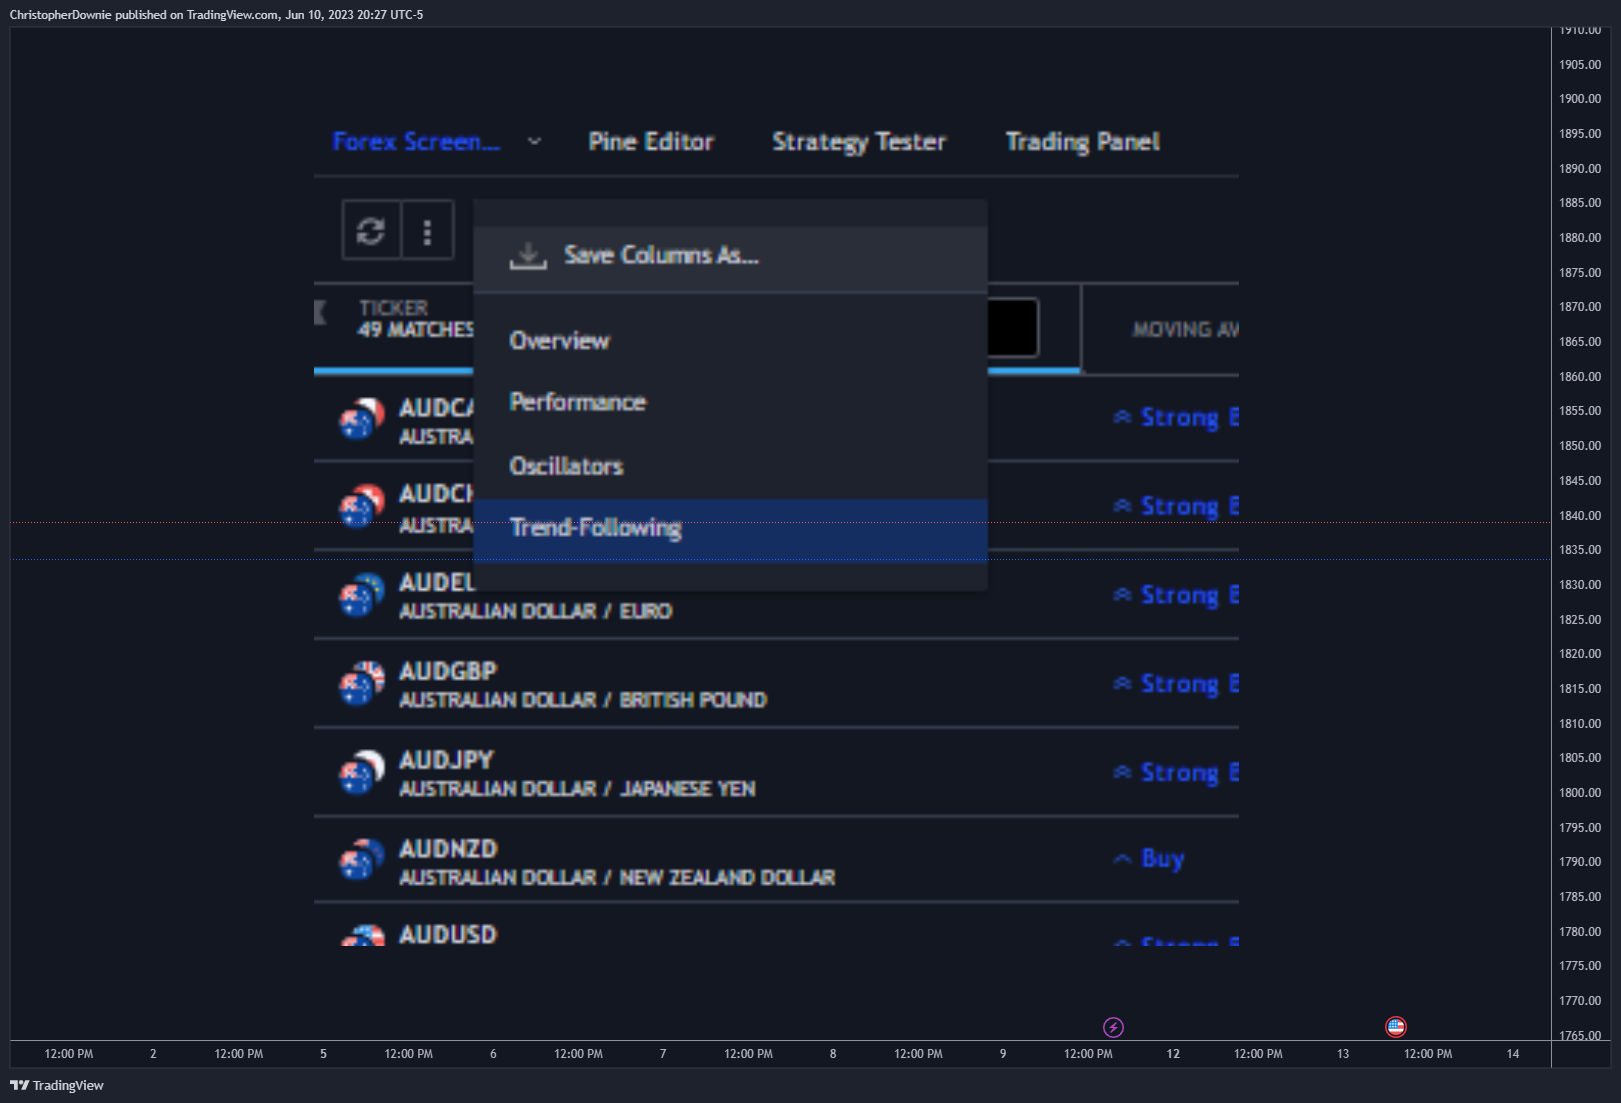This screenshot has height=1103, width=1621.
Task: Click the AUDJPY ticker name
Action: coord(446,760)
